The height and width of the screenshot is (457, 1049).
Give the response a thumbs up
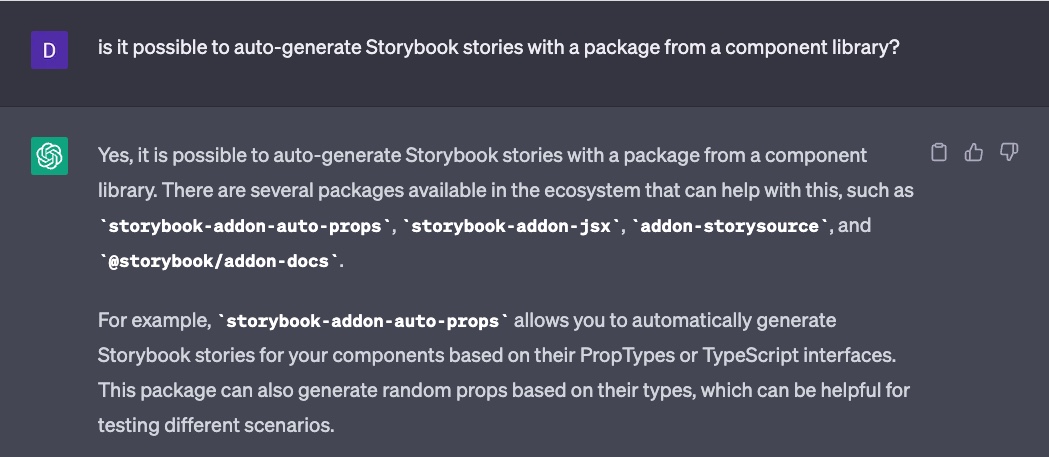pyautogui.click(x=973, y=153)
